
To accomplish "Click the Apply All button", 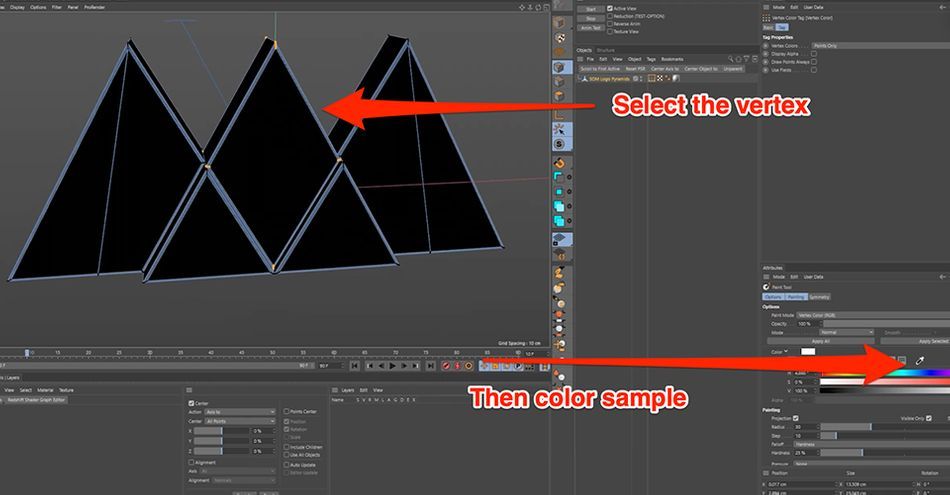I will (x=821, y=341).
